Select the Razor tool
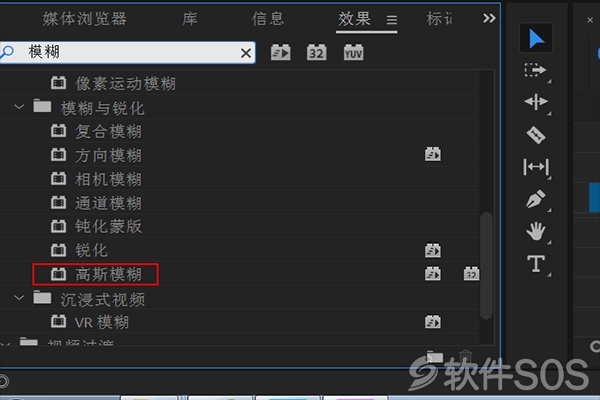Image resolution: width=600 pixels, height=400 pixels. click(536, 135)
